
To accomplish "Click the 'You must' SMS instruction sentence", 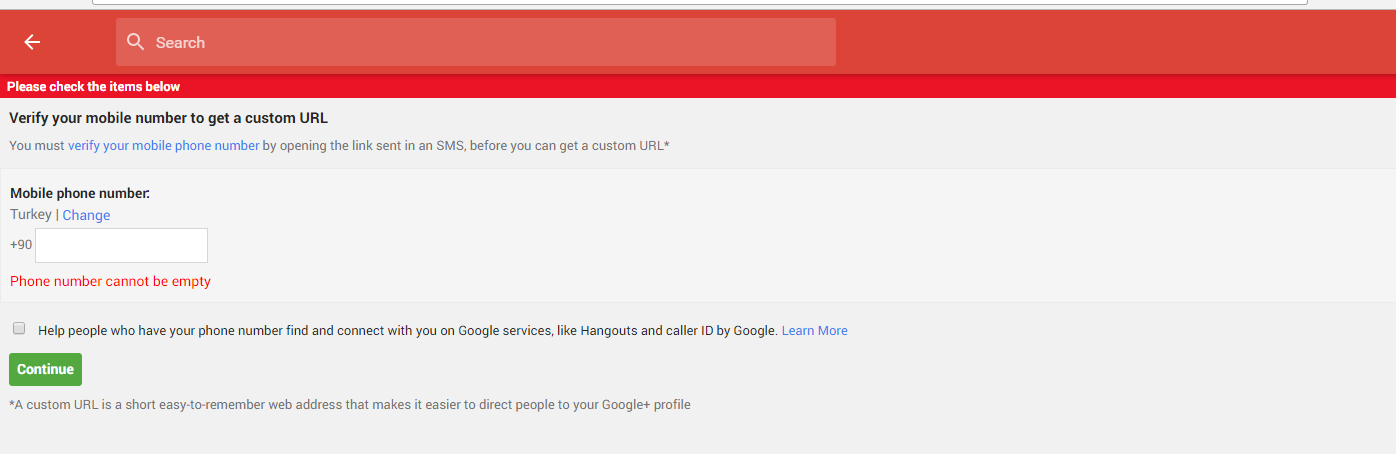I will (339, 145).
